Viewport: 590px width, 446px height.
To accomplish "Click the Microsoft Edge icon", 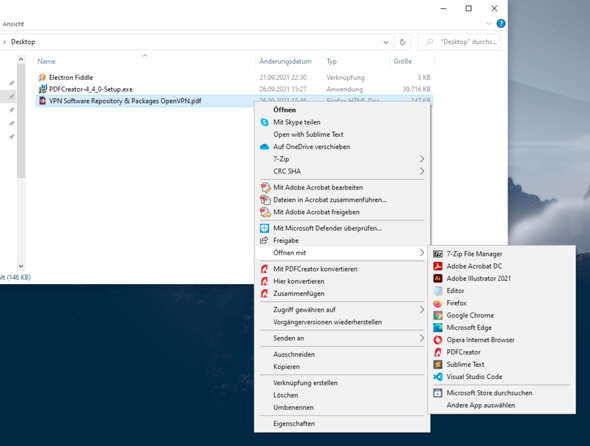I will coord(438,328).
